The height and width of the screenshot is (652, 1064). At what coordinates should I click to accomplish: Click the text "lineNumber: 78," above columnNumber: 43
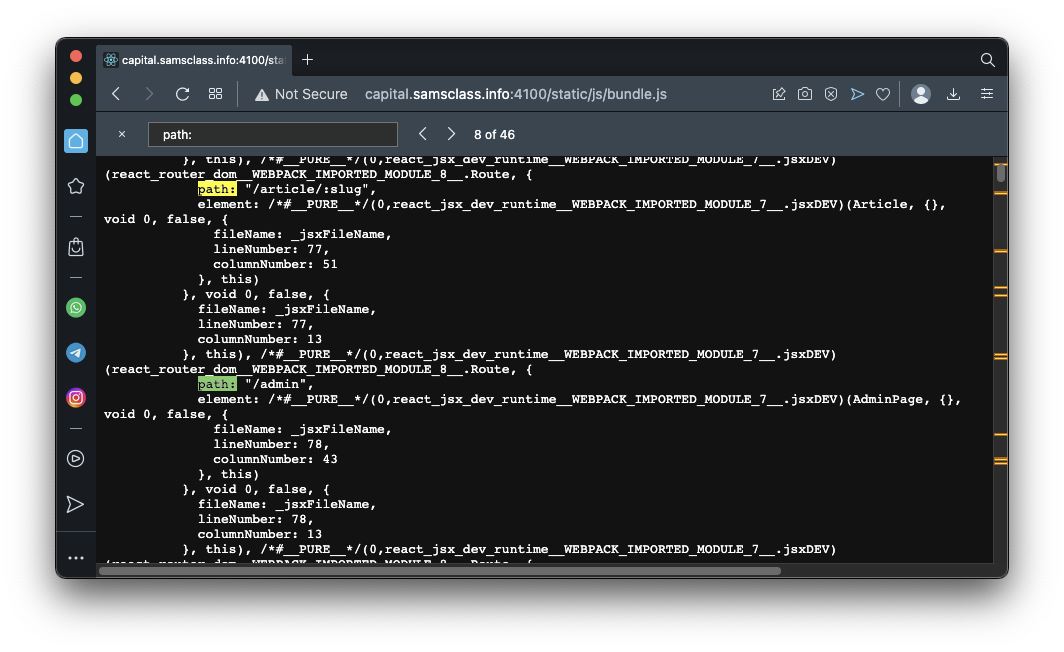(x=271, y=444)
